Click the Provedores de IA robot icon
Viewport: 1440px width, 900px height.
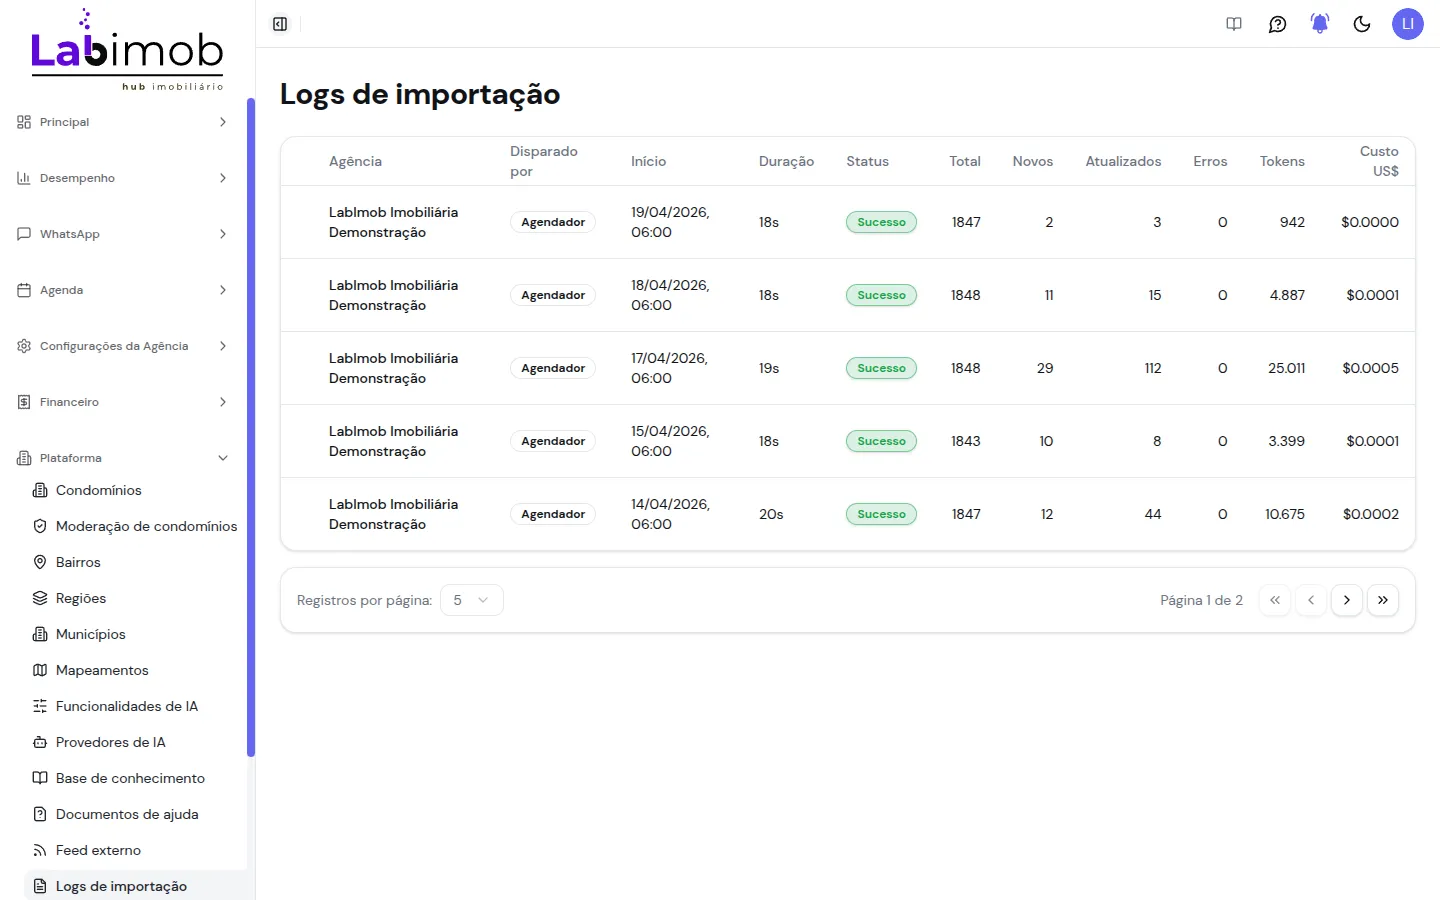pyautogui.click(x=40, y=742)
